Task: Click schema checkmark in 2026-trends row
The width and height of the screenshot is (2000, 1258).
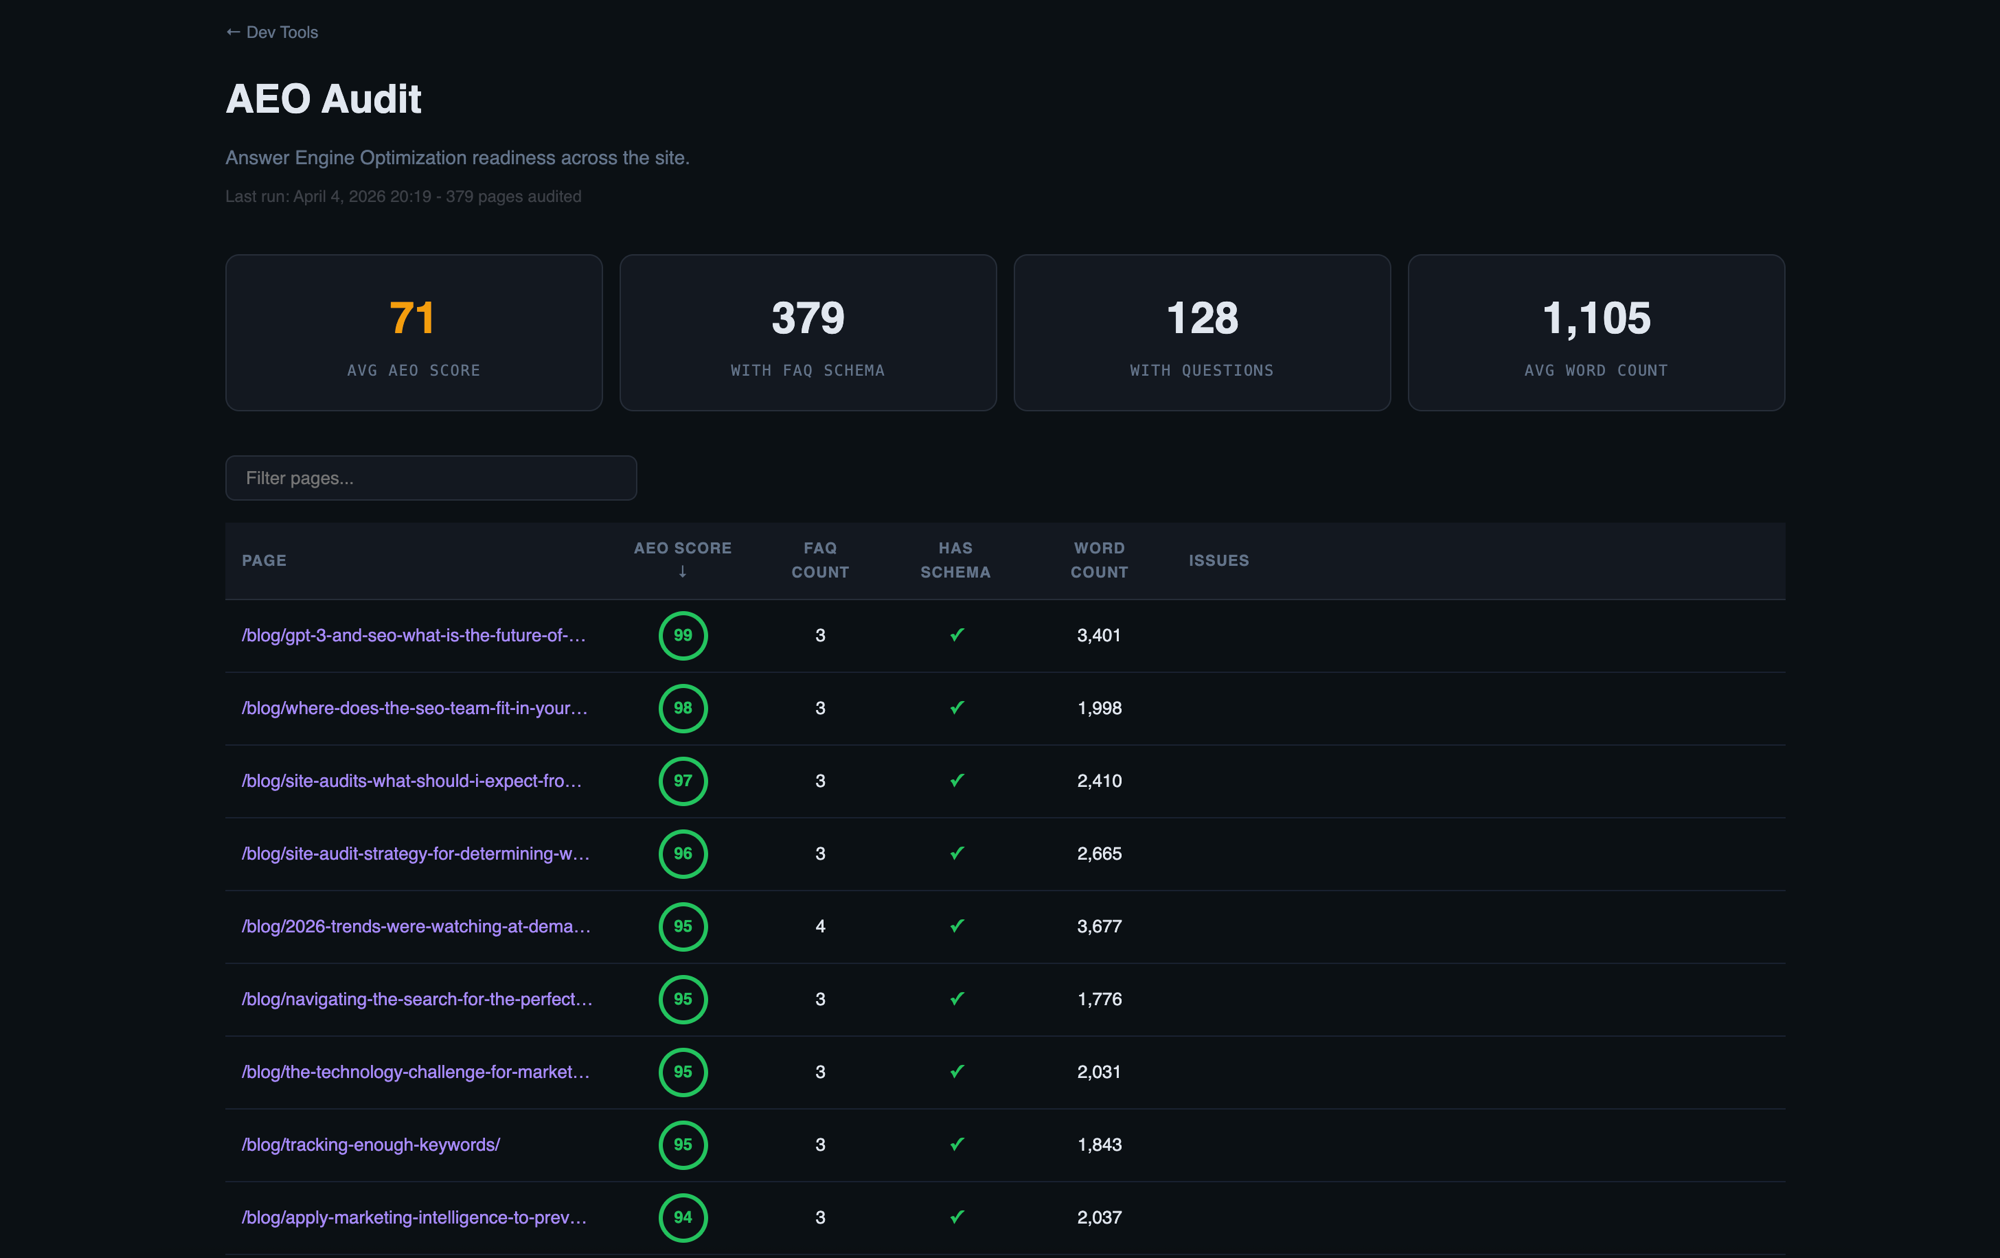Action: click(957, 926)
